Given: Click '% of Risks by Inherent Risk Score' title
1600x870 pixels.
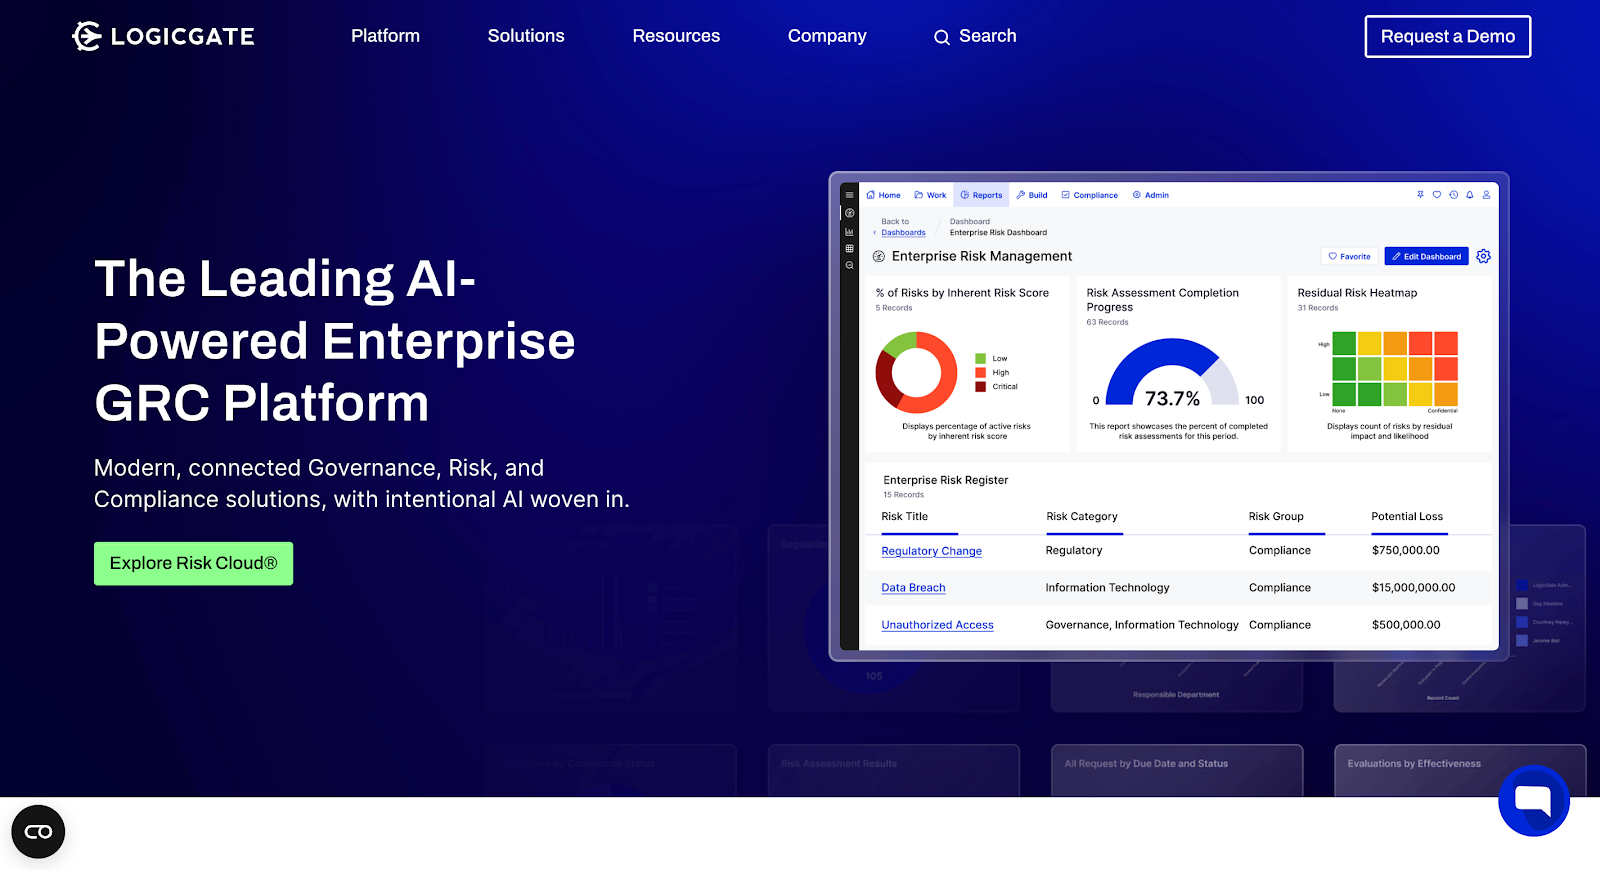Looking at the screenshot, I should pyautogui.click(x=962, y=293).
